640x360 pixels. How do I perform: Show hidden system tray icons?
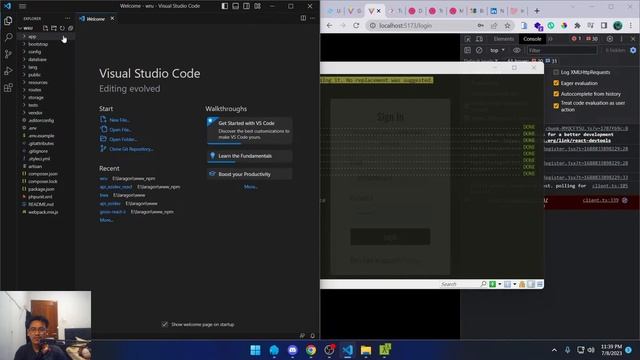pyautogui.click(x=554, y=350)
